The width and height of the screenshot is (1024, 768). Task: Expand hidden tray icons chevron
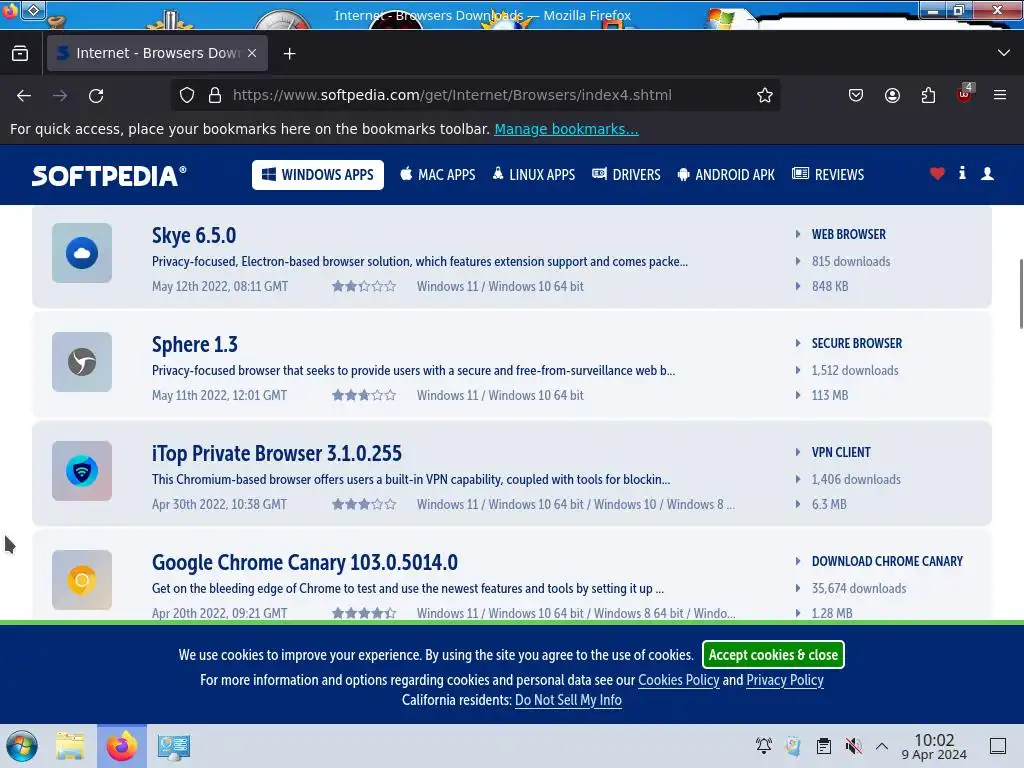tap(882, 746)
